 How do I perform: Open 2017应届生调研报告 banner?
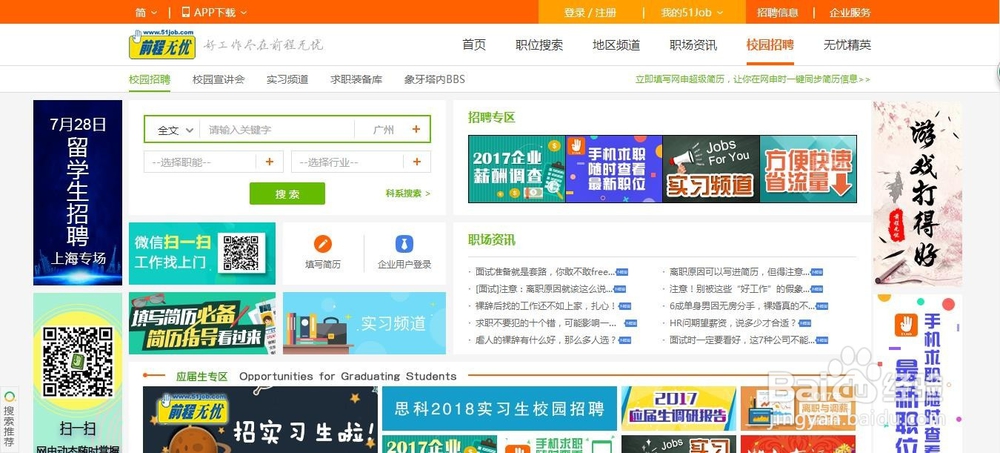tap(678, 408)
